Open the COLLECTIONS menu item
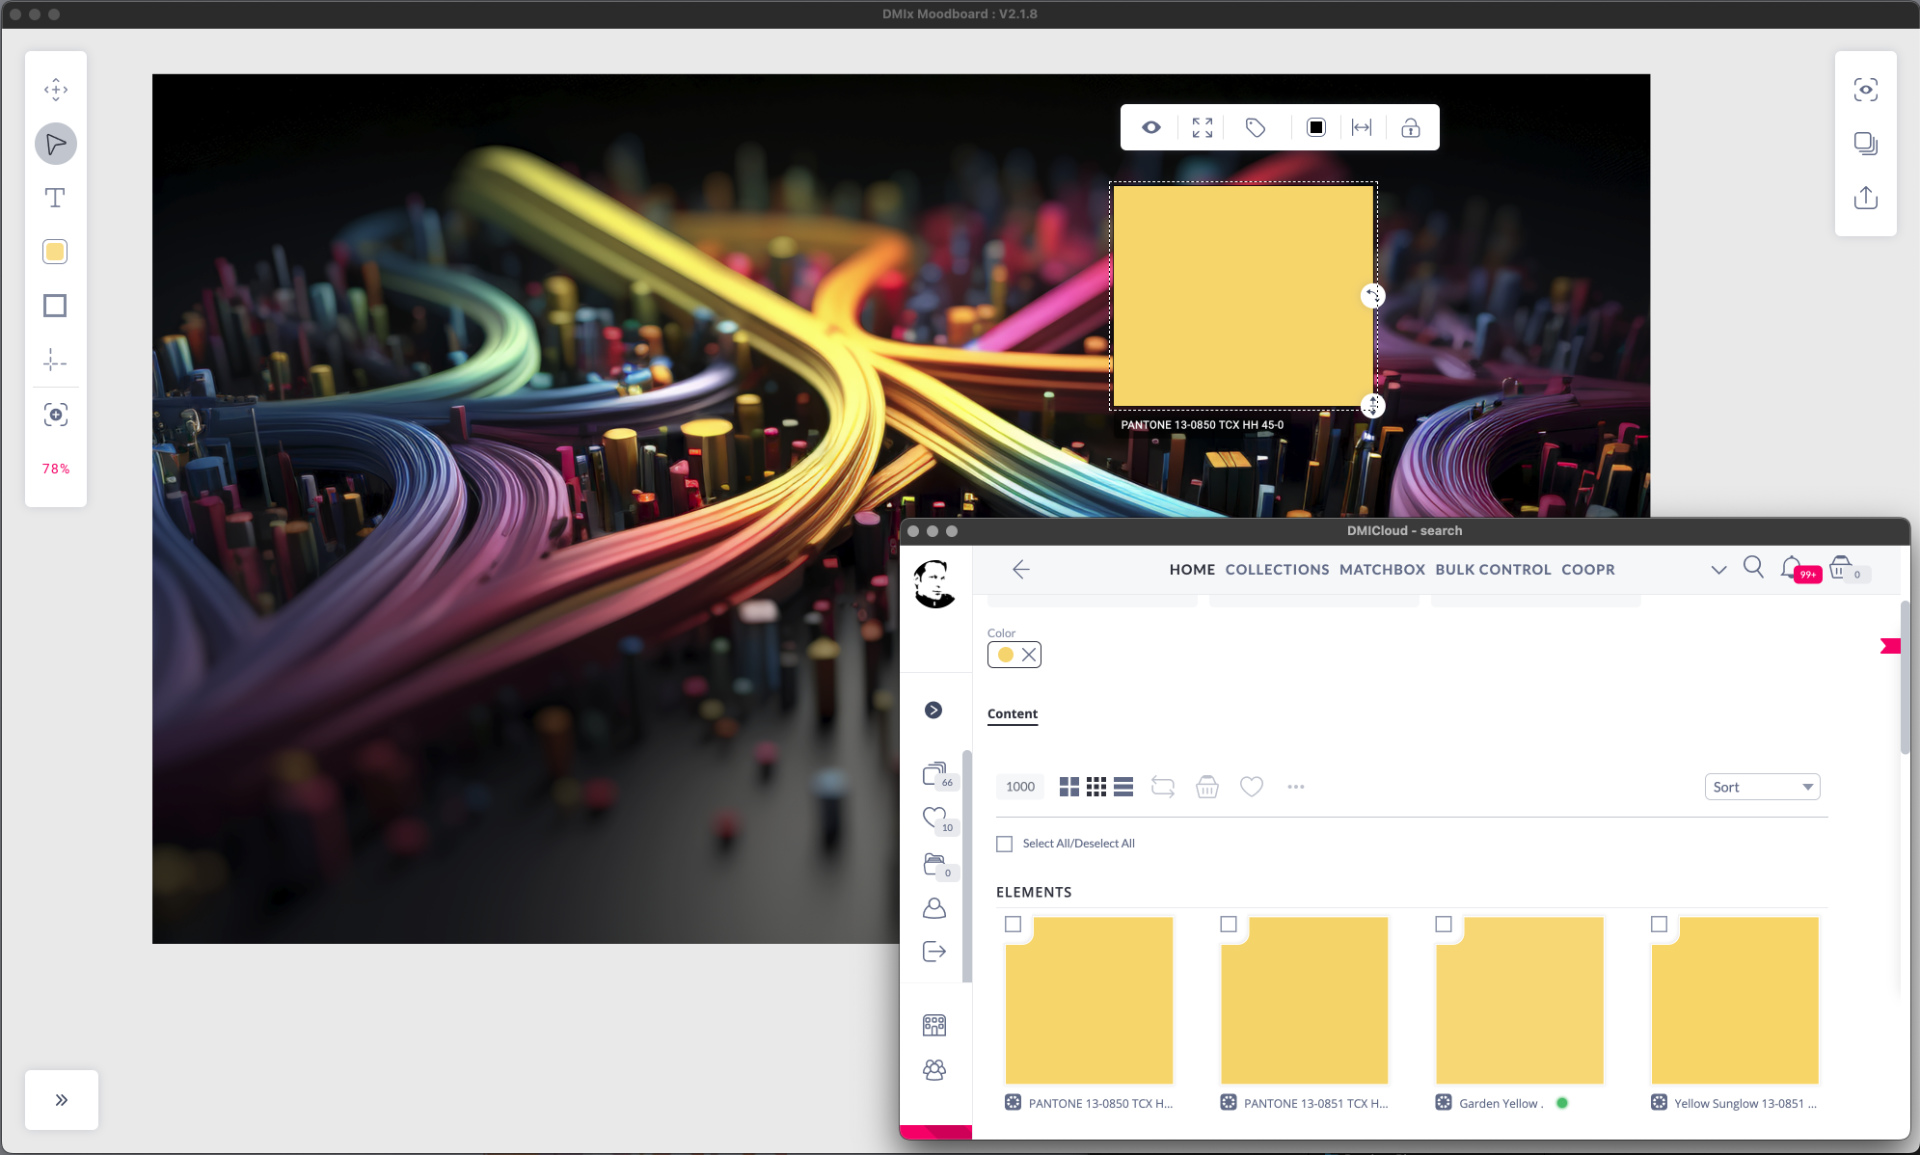Viewport: 1920px width, 1155px height. pyautogui.click(x=1277, y=570)
